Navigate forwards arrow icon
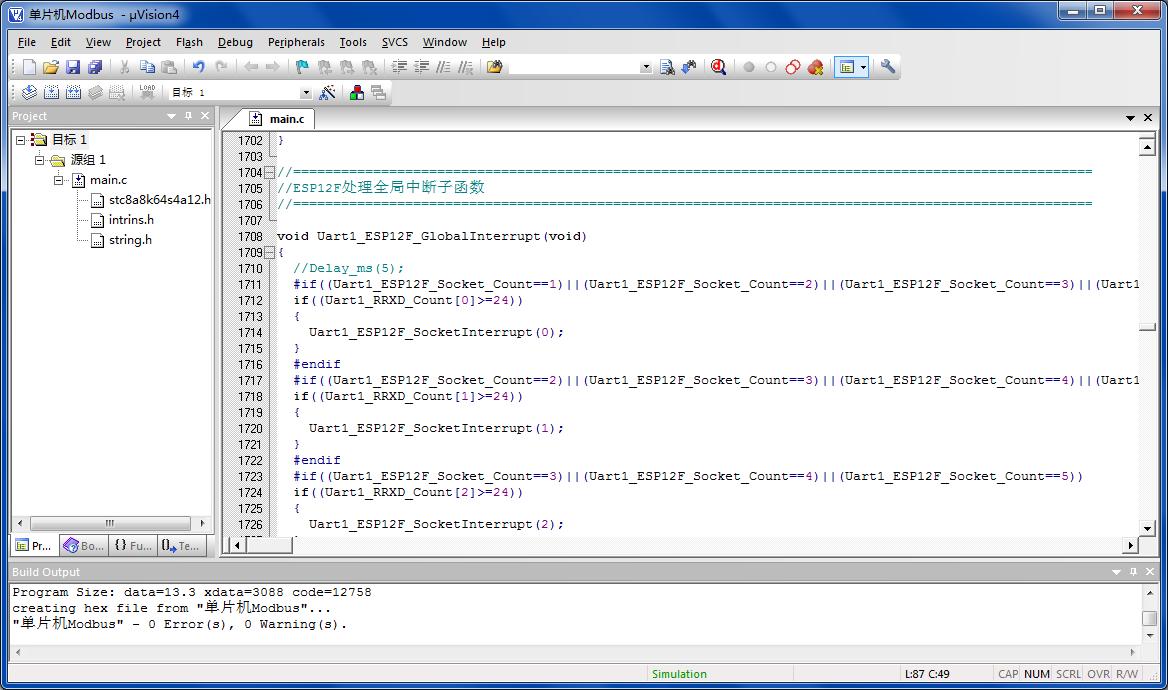Viewport: 1168px width, 690px height. (273, 67)
